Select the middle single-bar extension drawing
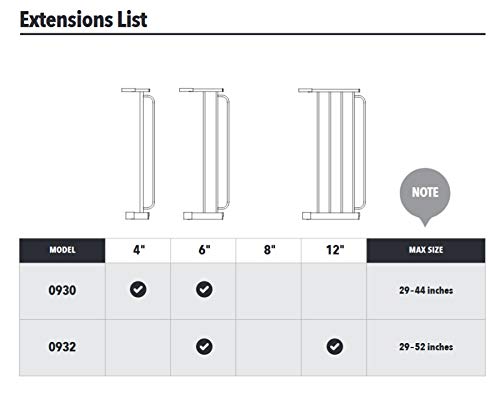The width and height of the screenshot is (500, 393). (x=204, y=154)
